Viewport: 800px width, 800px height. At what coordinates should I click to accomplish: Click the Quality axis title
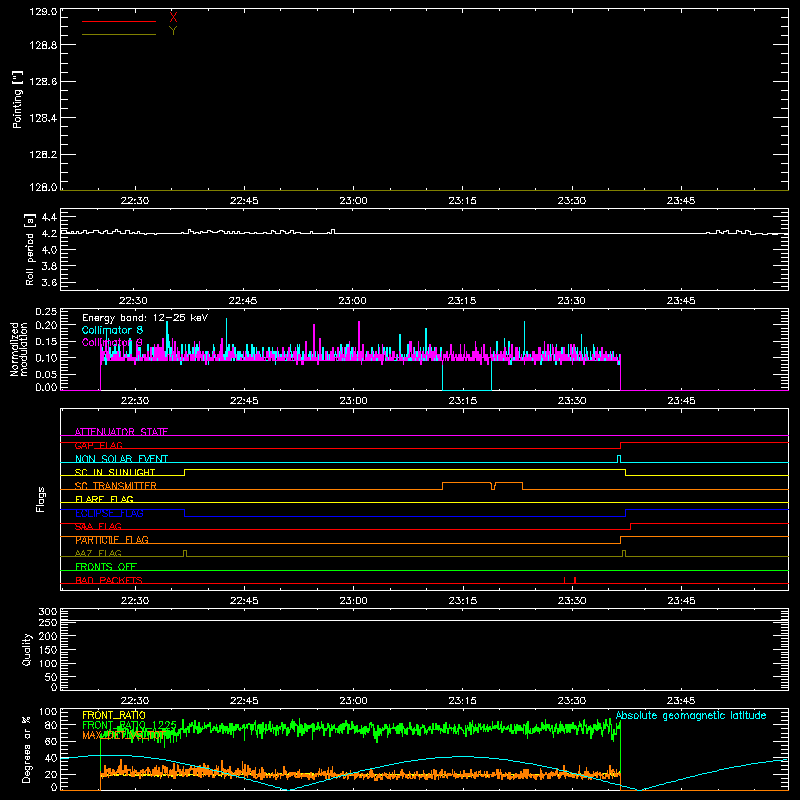coord(27,649)
